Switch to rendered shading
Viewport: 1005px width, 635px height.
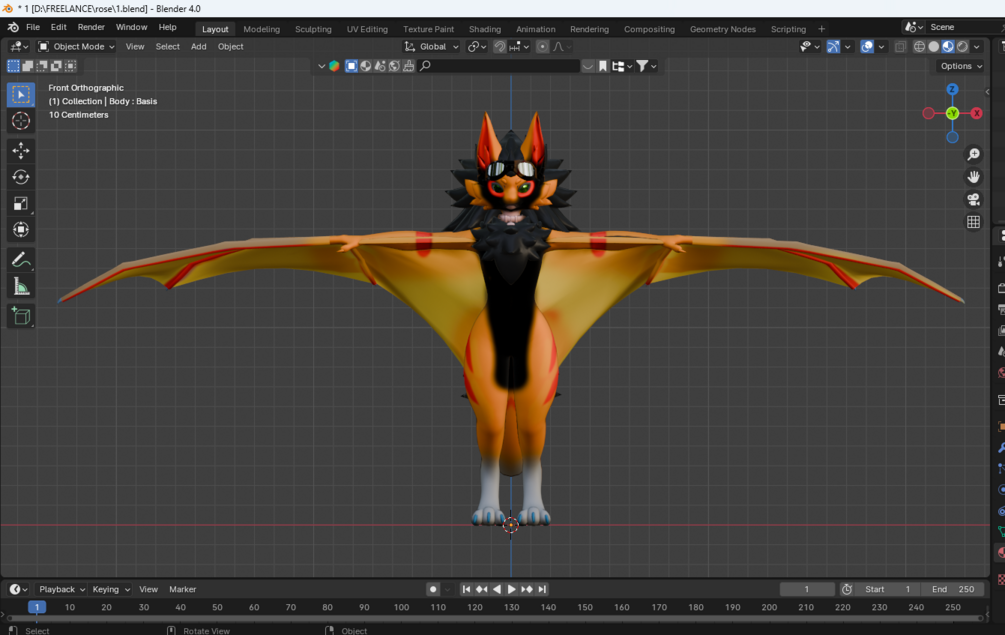click(x=962, y=47)
